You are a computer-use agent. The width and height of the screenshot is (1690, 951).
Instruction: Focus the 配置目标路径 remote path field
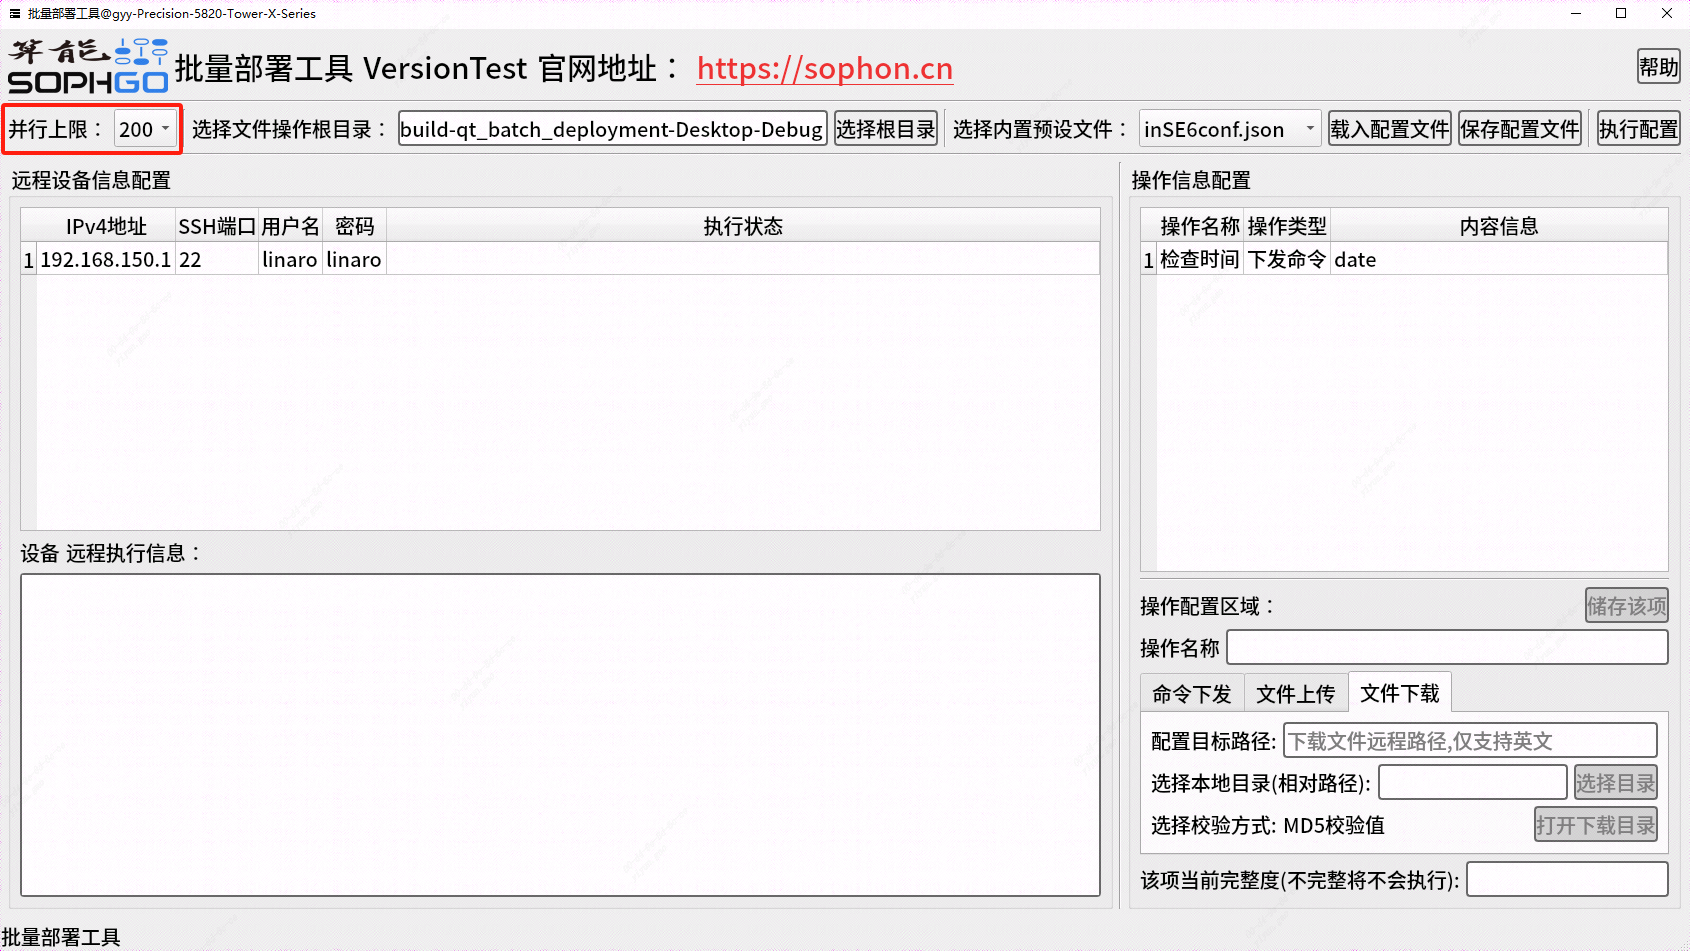1469,741
